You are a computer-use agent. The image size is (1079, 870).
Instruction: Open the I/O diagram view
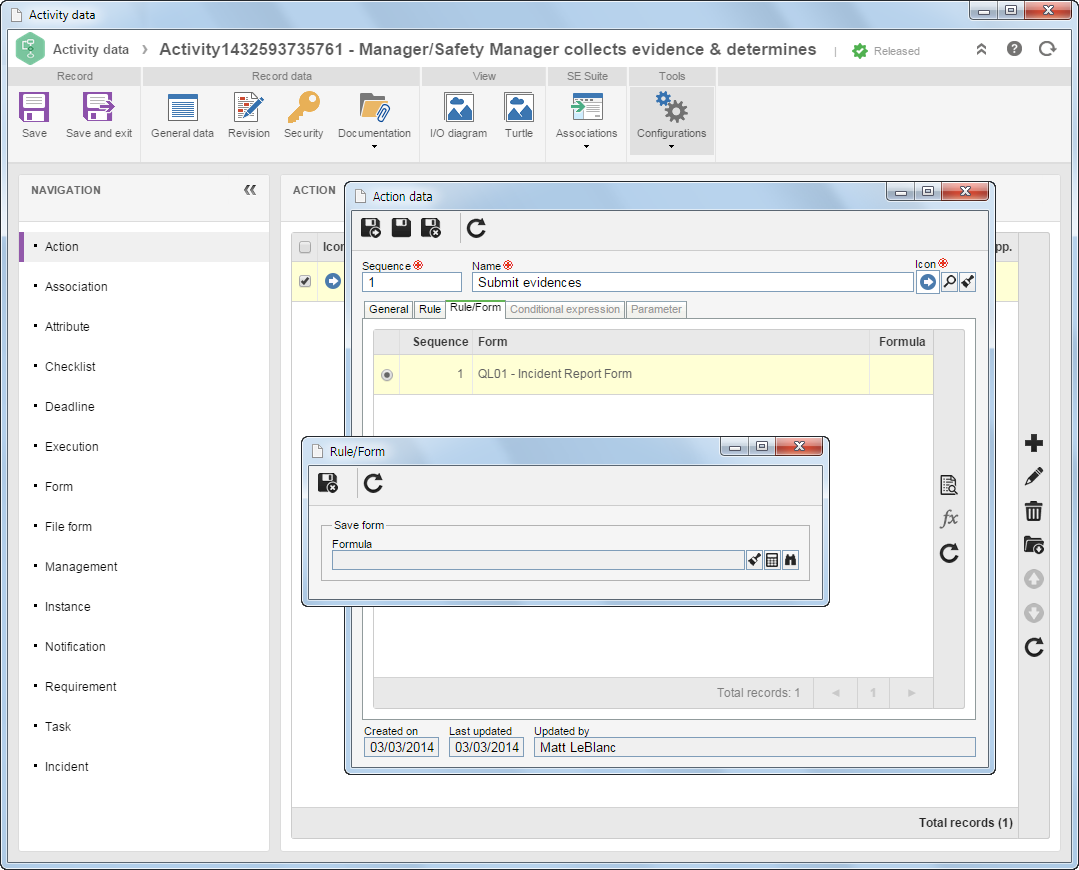coord(458,115)
